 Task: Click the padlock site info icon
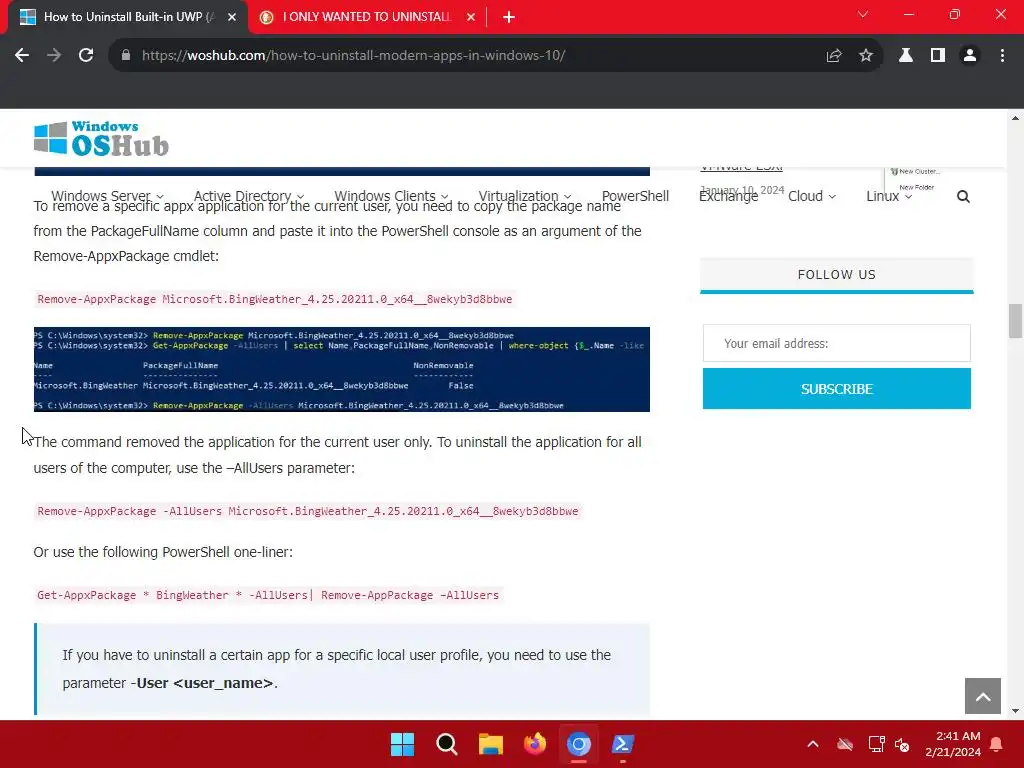point(126,56)
